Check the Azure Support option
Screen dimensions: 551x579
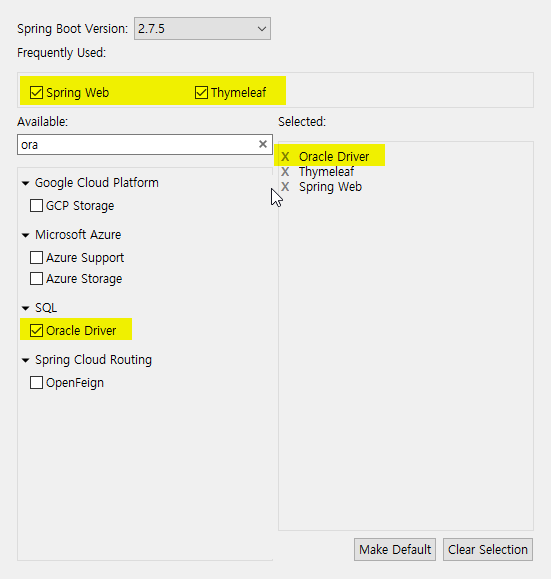pos(36,258)
